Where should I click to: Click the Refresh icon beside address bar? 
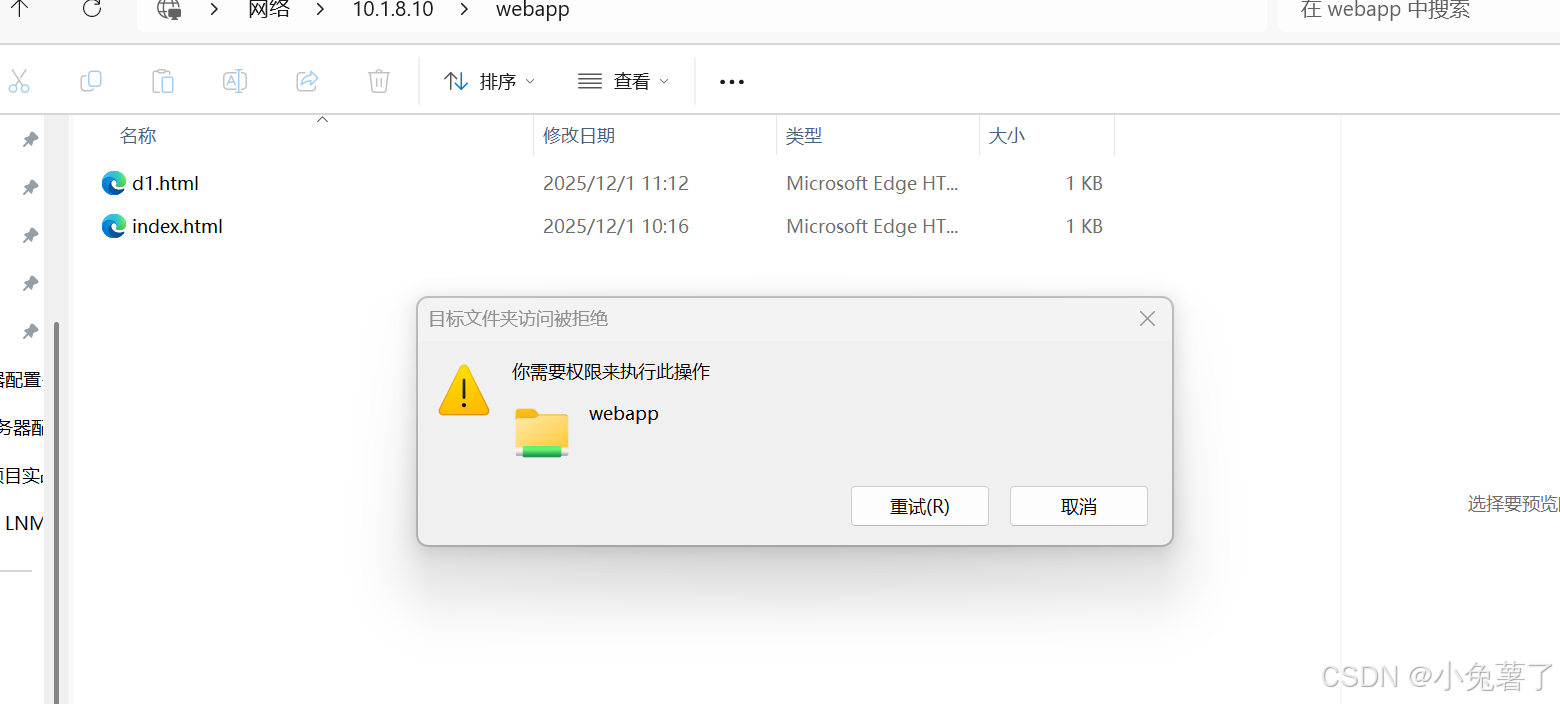coord(92,10)
